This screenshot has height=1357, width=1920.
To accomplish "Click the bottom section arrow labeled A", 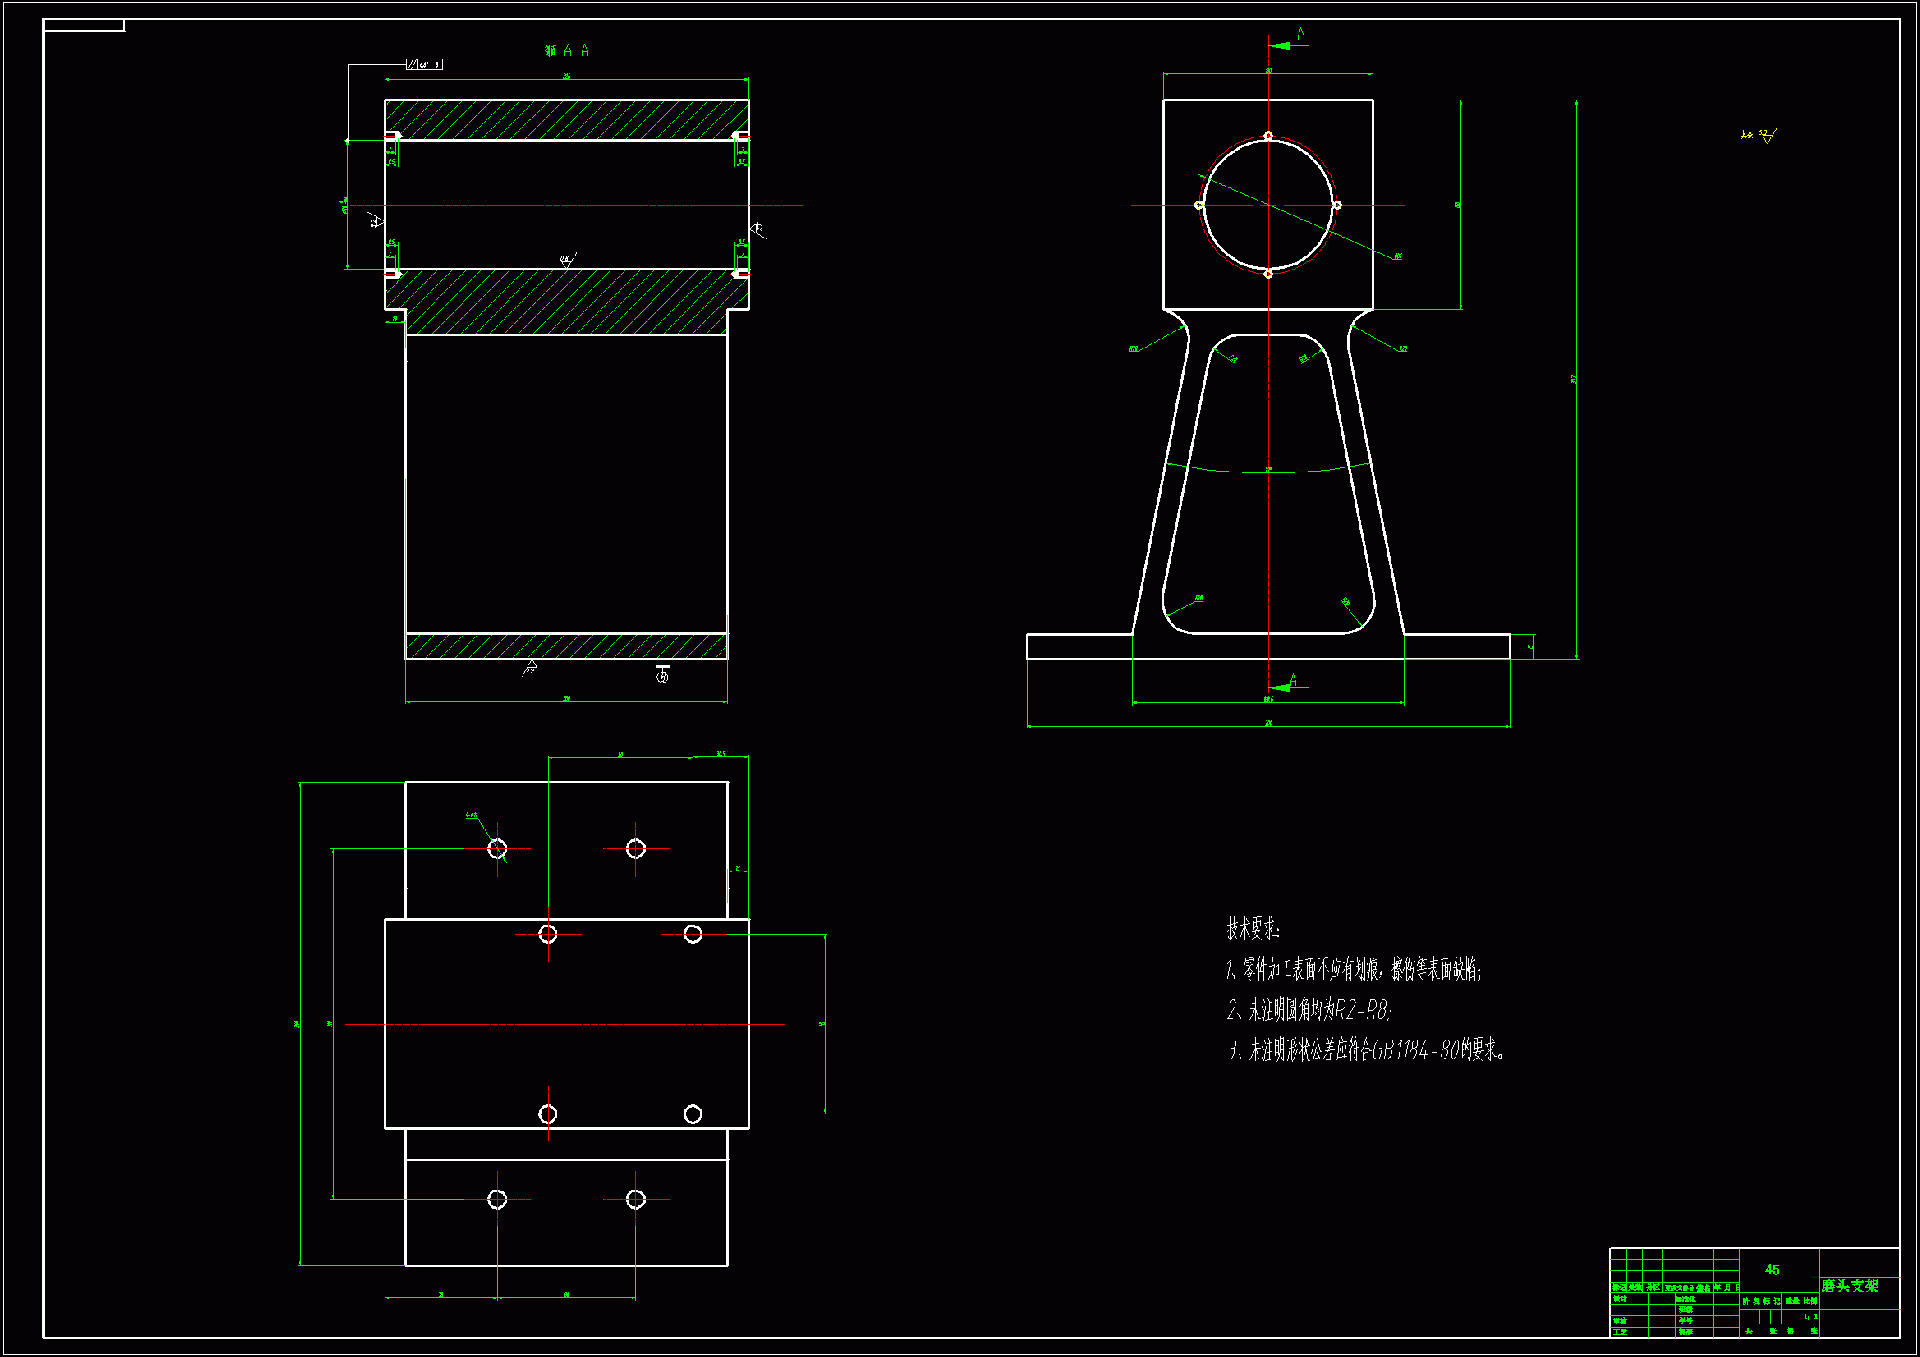I will click(x=1281, y=686).
